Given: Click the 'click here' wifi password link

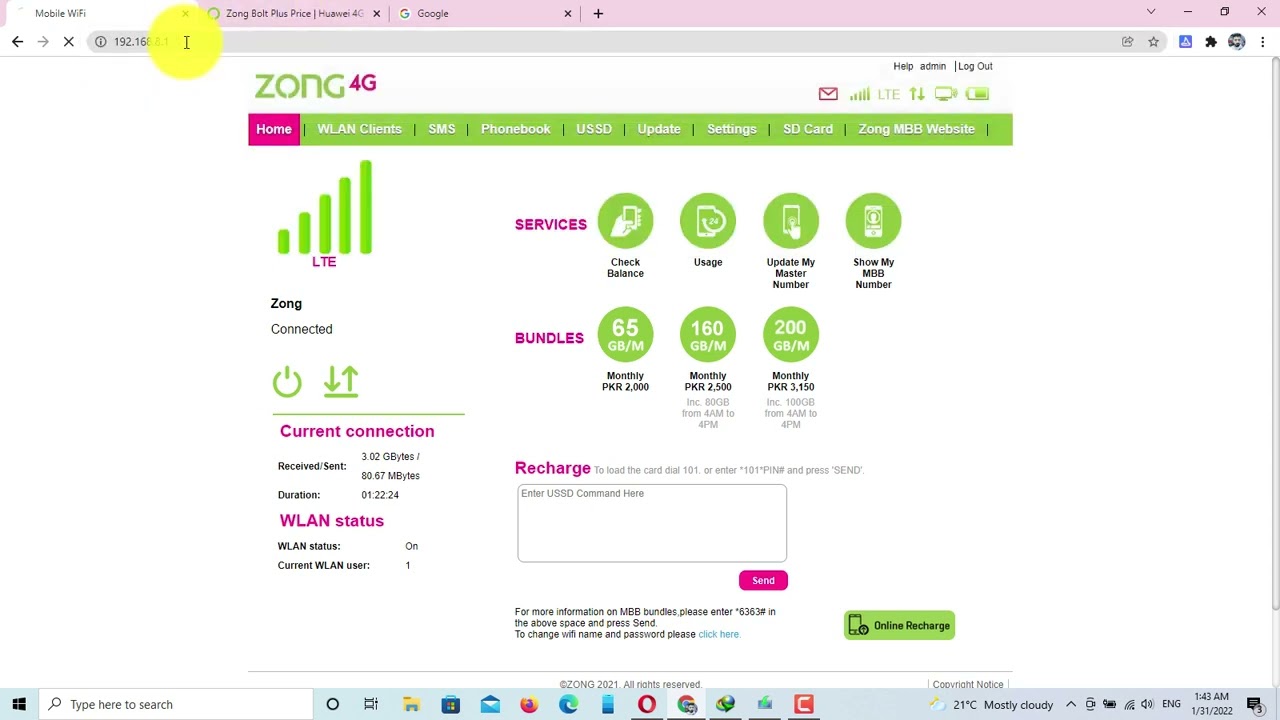Looking at the screenshot, I should click(719, 634).
